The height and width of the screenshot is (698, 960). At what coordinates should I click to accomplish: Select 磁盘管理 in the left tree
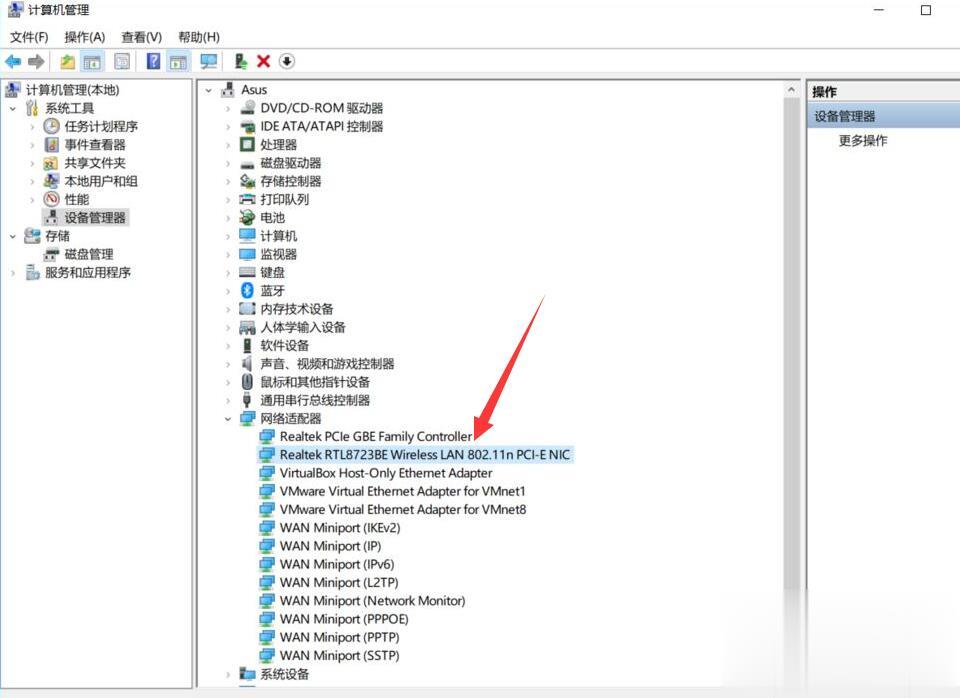pyautogui.click(x=89, y=255)
